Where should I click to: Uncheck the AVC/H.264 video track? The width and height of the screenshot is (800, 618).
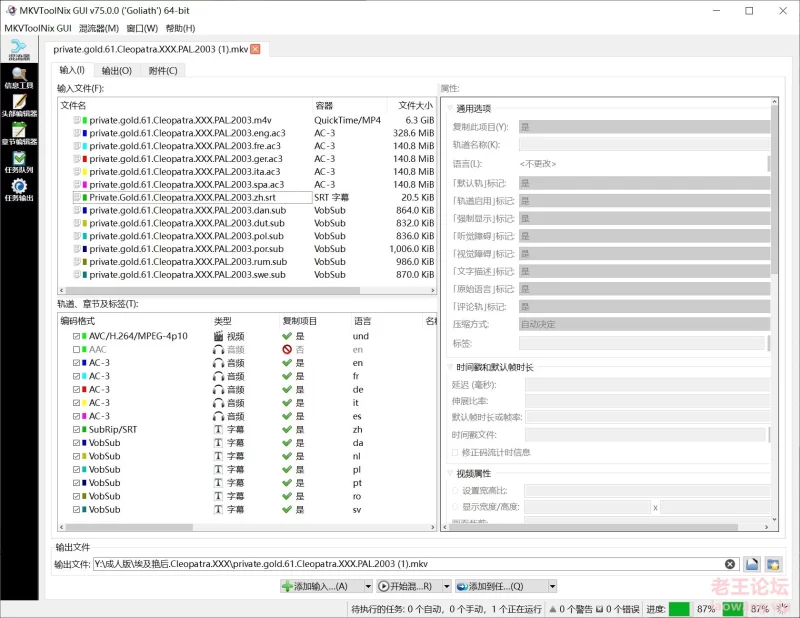[x=77, y=336]
